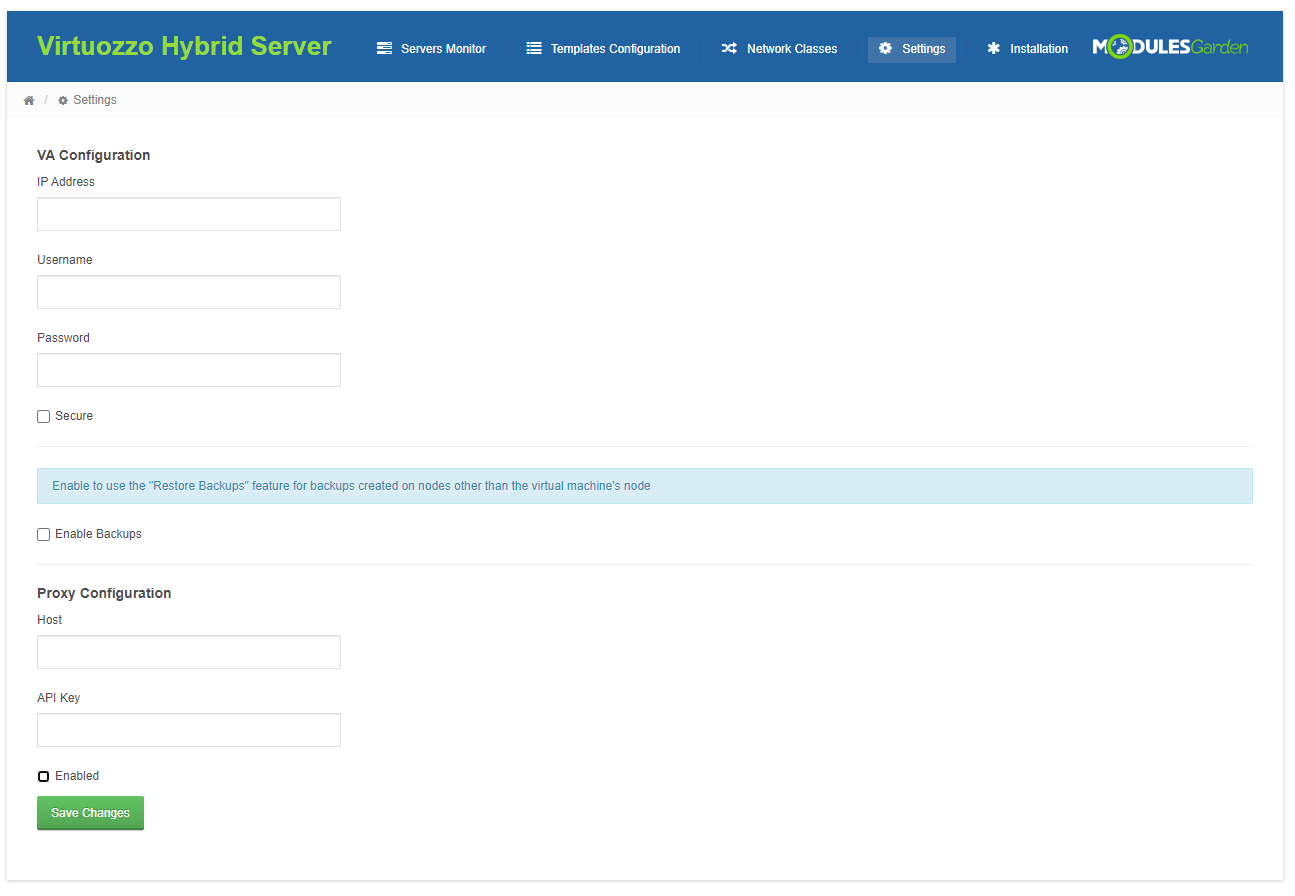Click the home icon in the breadcrumb

tap(29, 101)
